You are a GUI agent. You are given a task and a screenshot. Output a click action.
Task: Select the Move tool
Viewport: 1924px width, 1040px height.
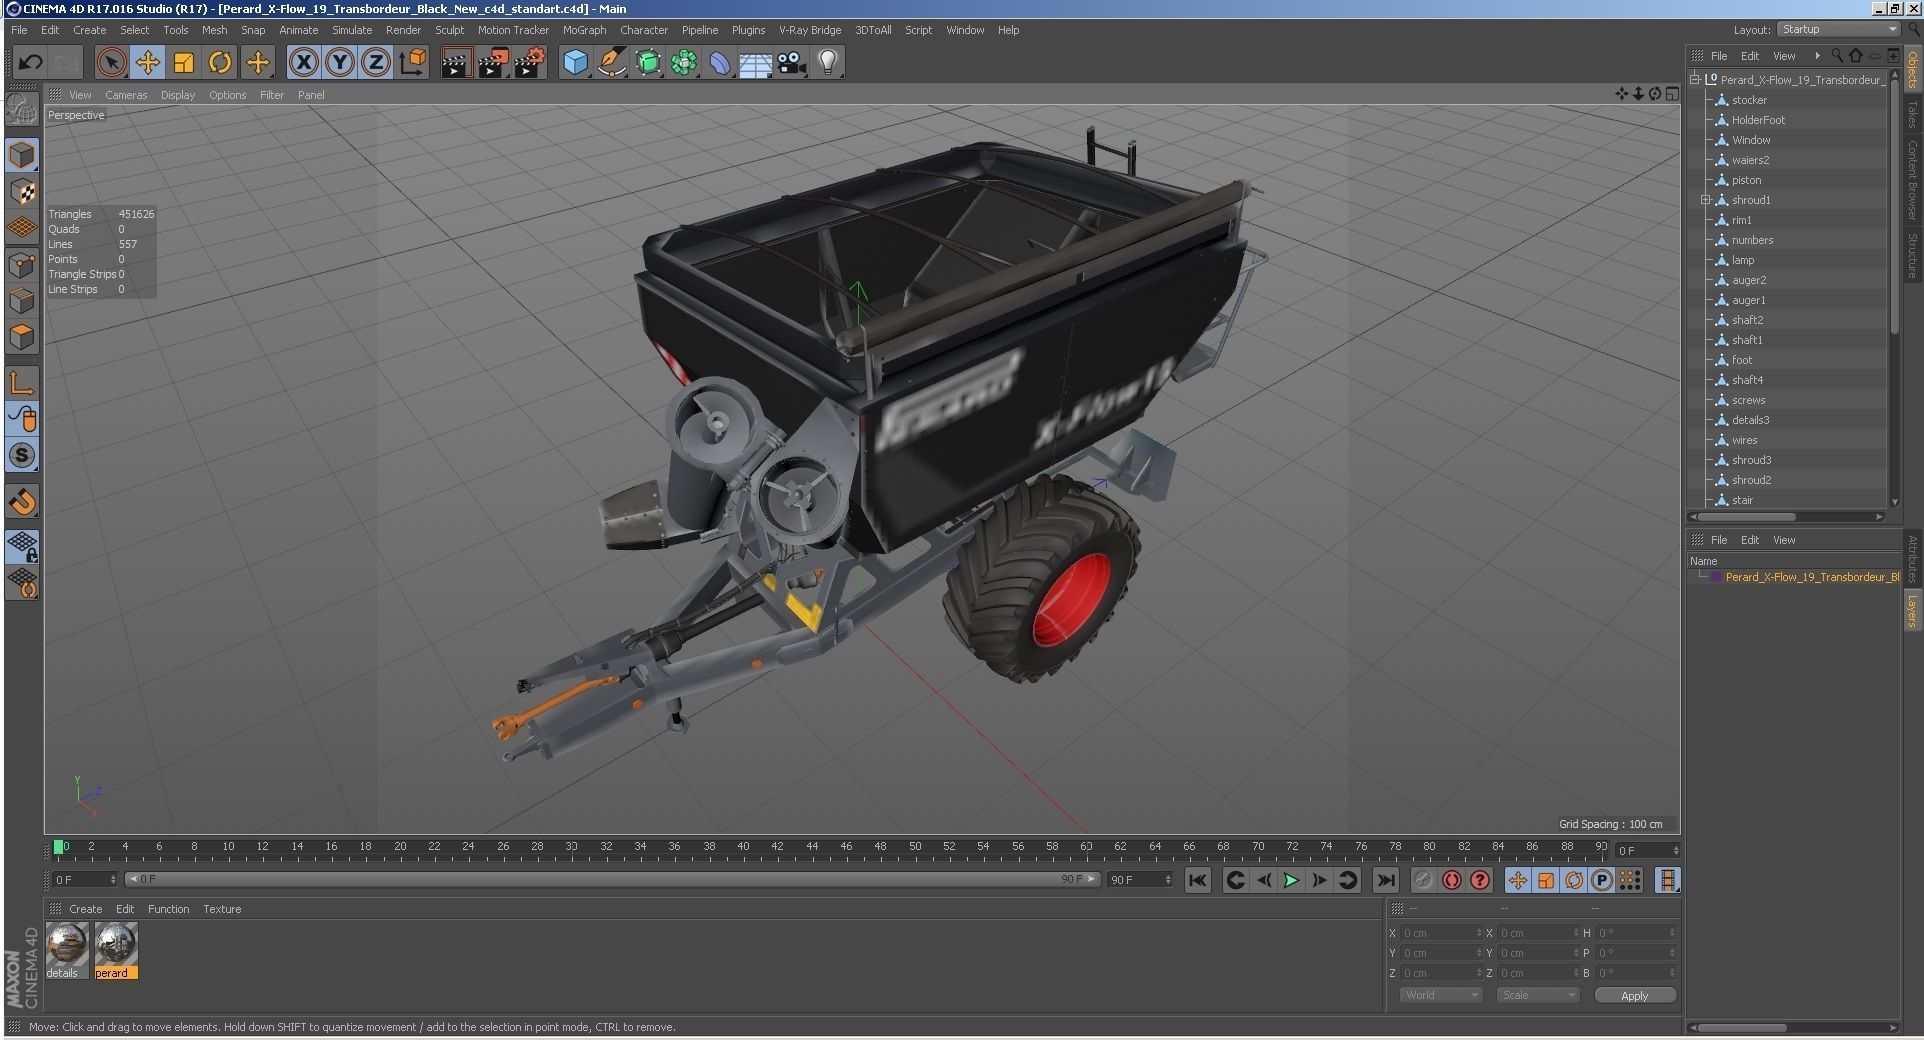[147, 63]
